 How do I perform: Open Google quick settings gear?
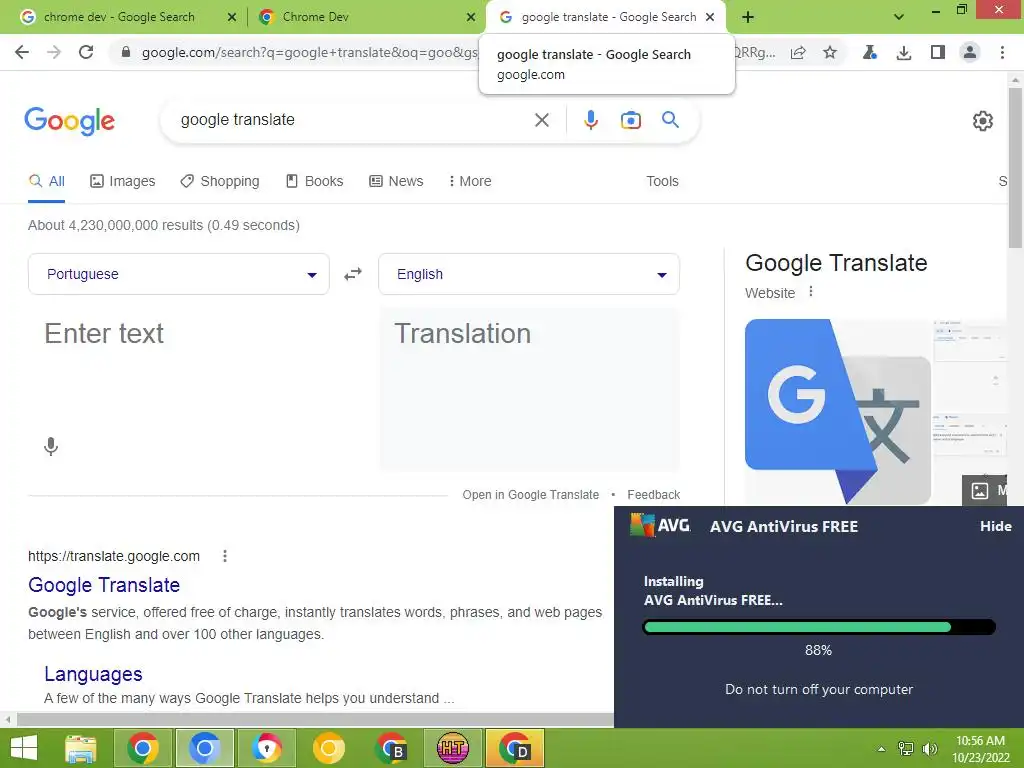coord(982,121)
